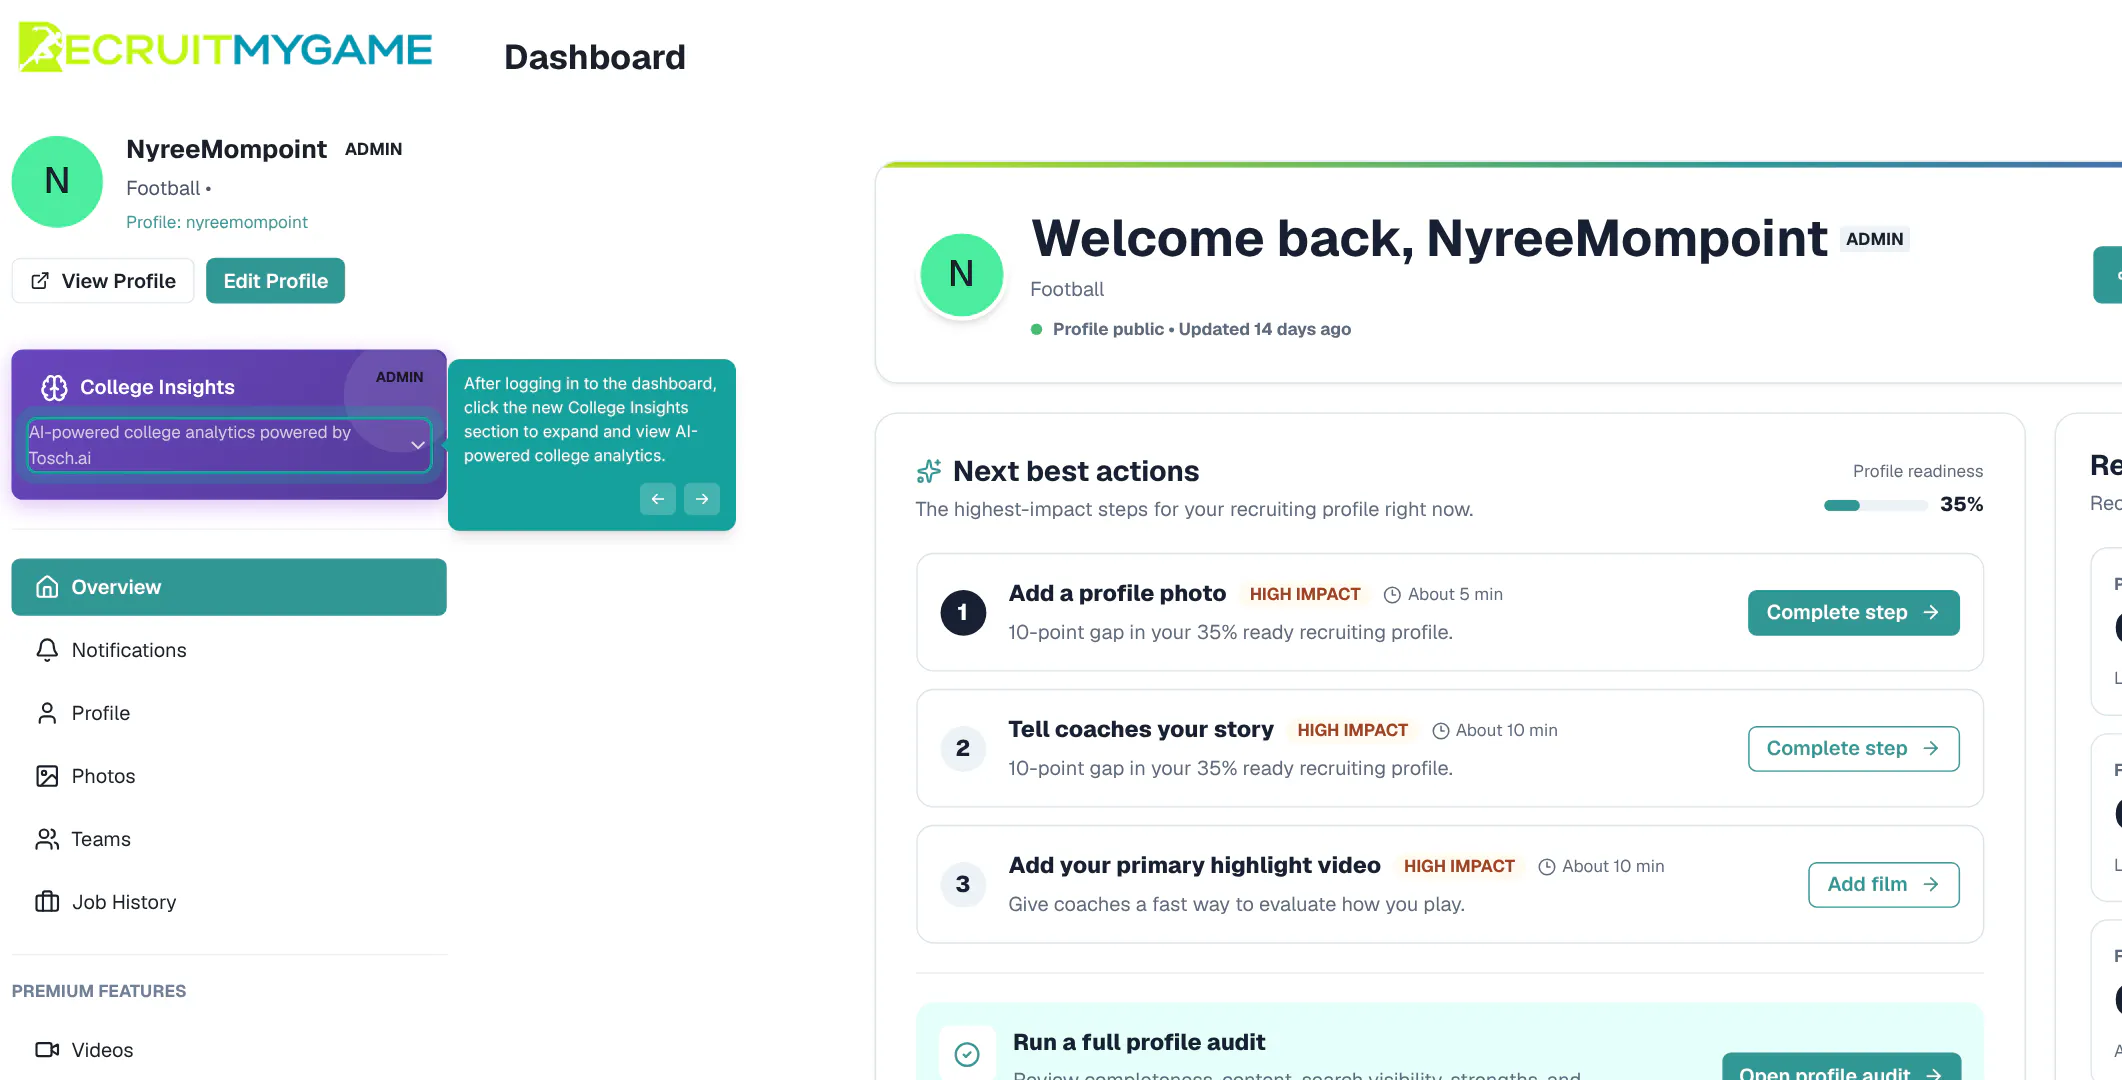2122x1080 pixels.
Task: Open the Notifications sidebar item
Action: point(229,650)
